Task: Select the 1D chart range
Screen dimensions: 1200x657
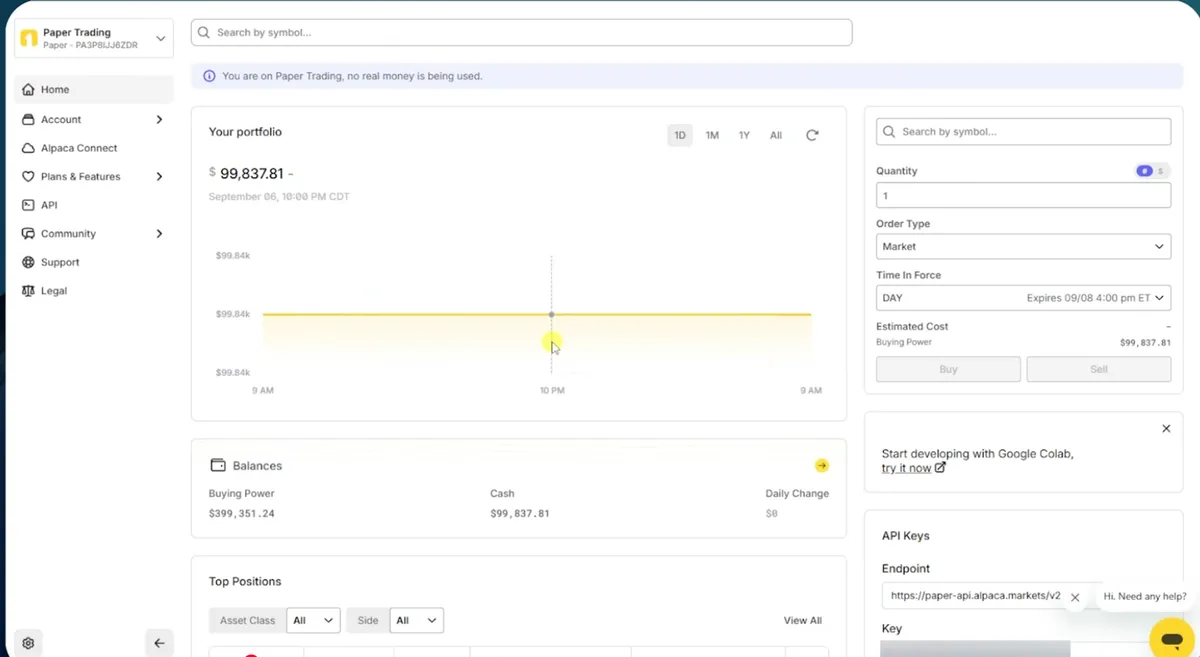Action: click(680, 135)
